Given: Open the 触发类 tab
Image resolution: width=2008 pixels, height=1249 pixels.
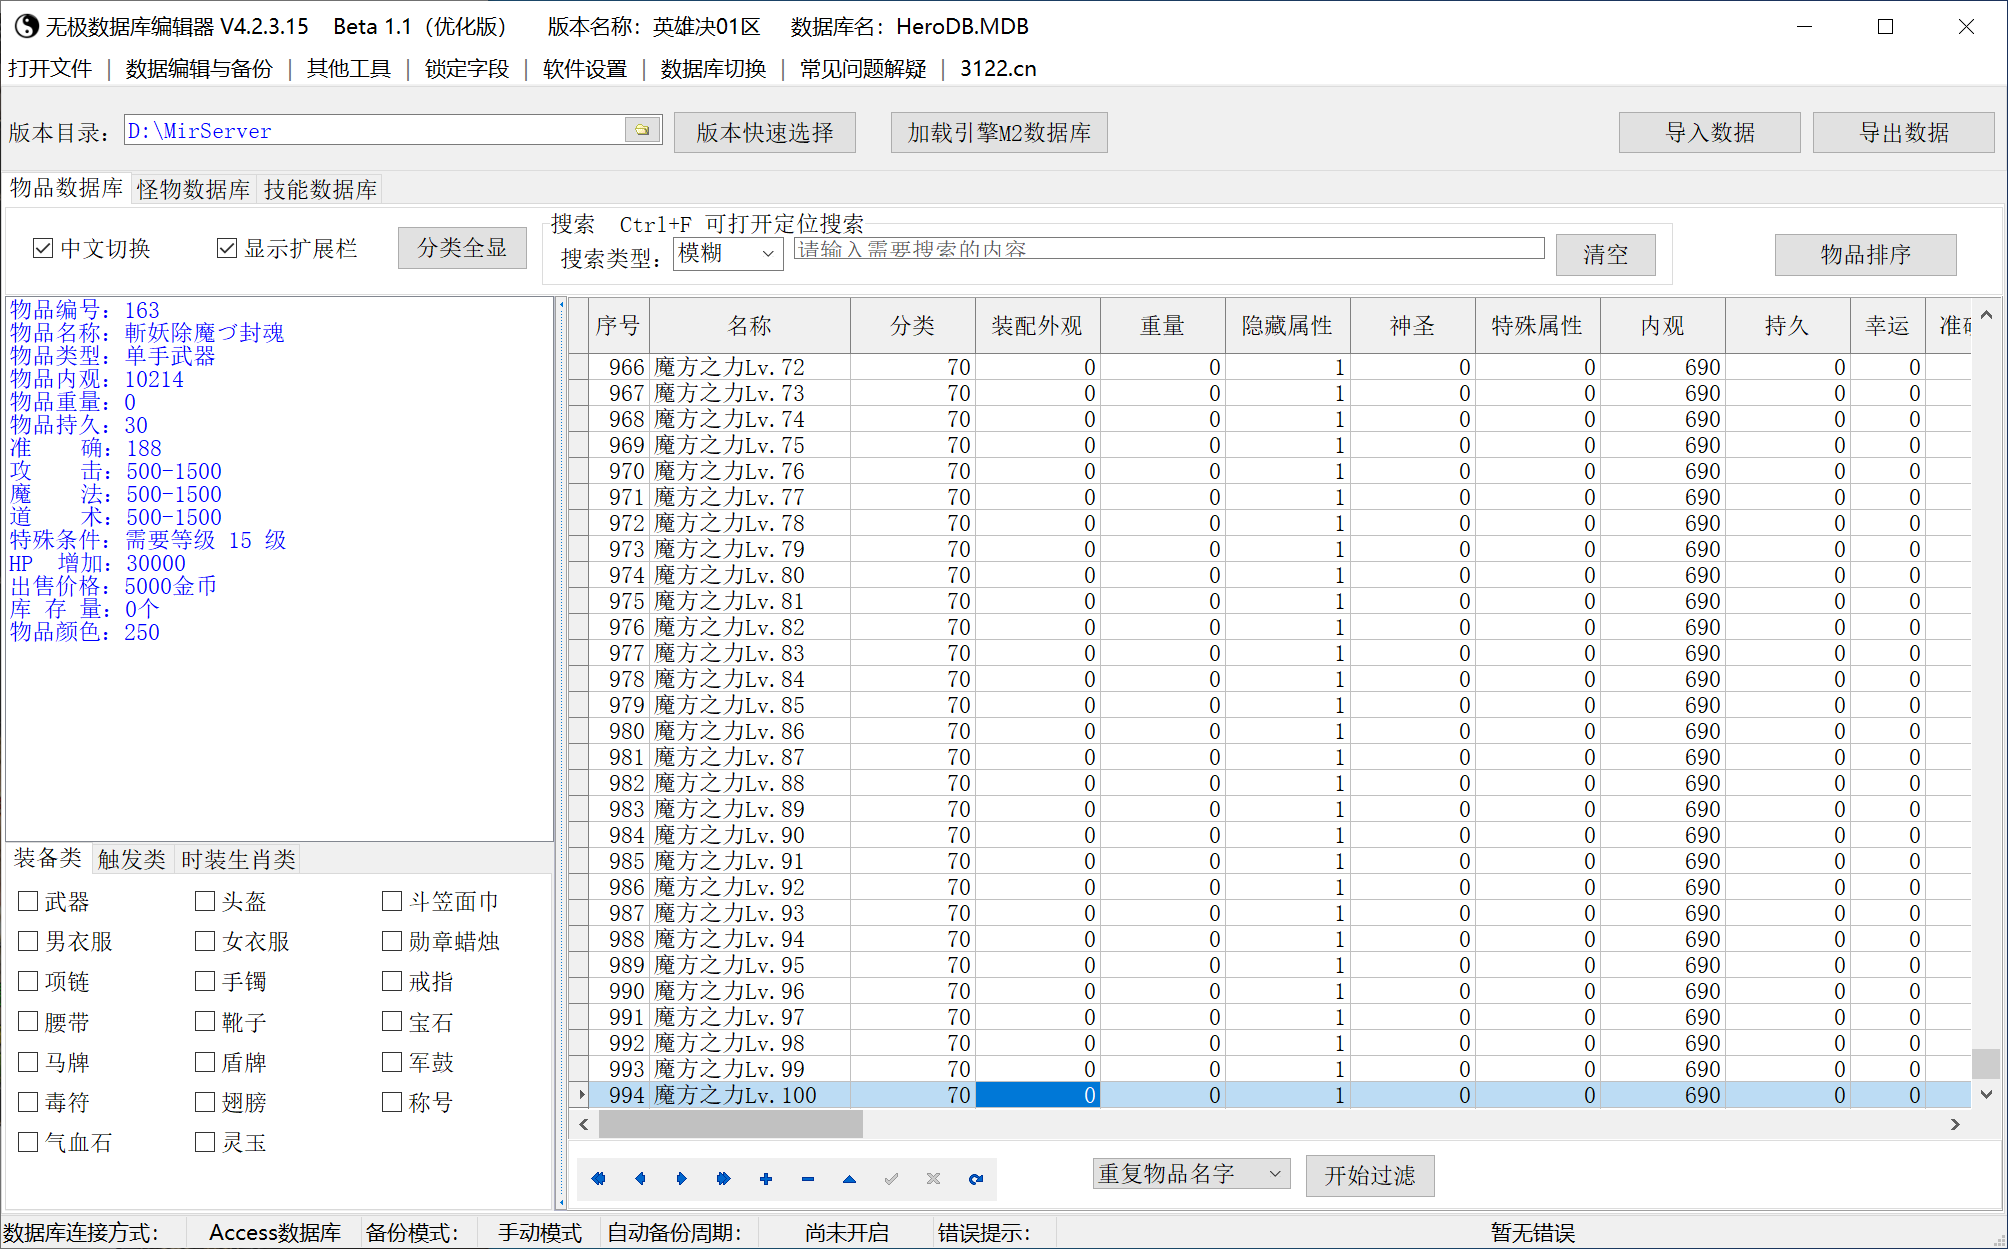Looking at the screenshot, I should pyautogui.click(x=131, y=859).
